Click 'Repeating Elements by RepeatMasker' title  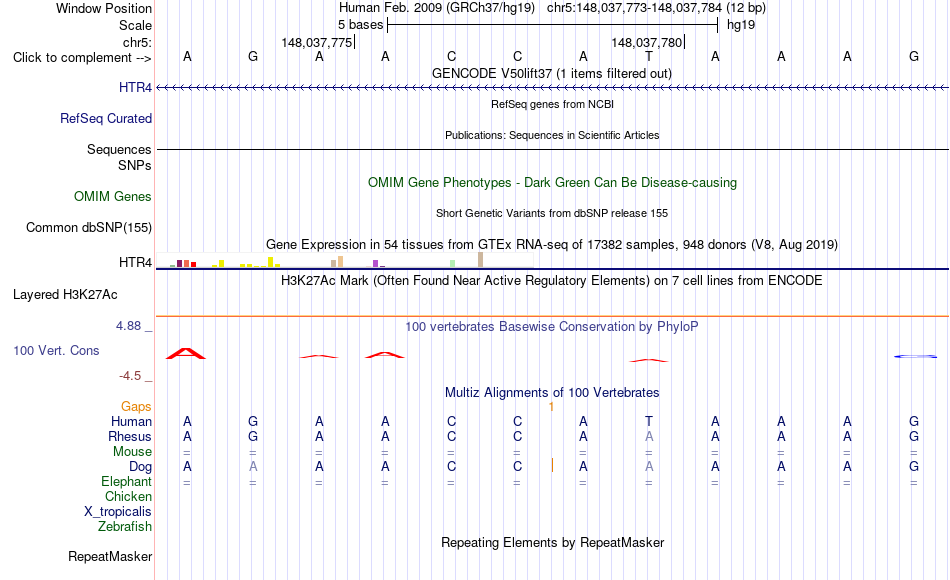point(553,542)
